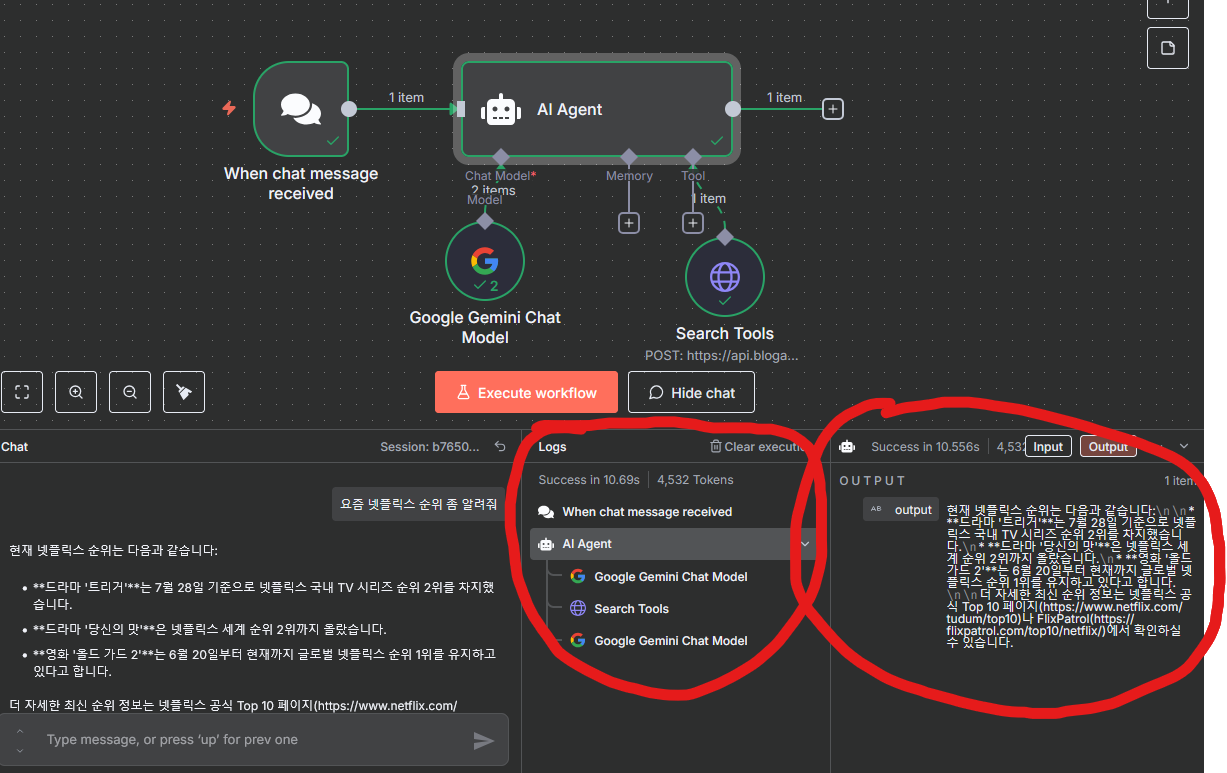The image size is (1227, 773).
Task: Click the OUTPUT section heading
Action: click(x=873, y=481)
